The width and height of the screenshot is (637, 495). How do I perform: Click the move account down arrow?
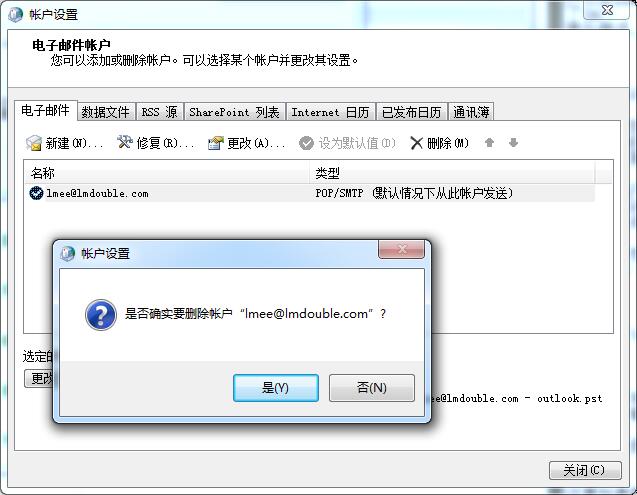point(514,143)
